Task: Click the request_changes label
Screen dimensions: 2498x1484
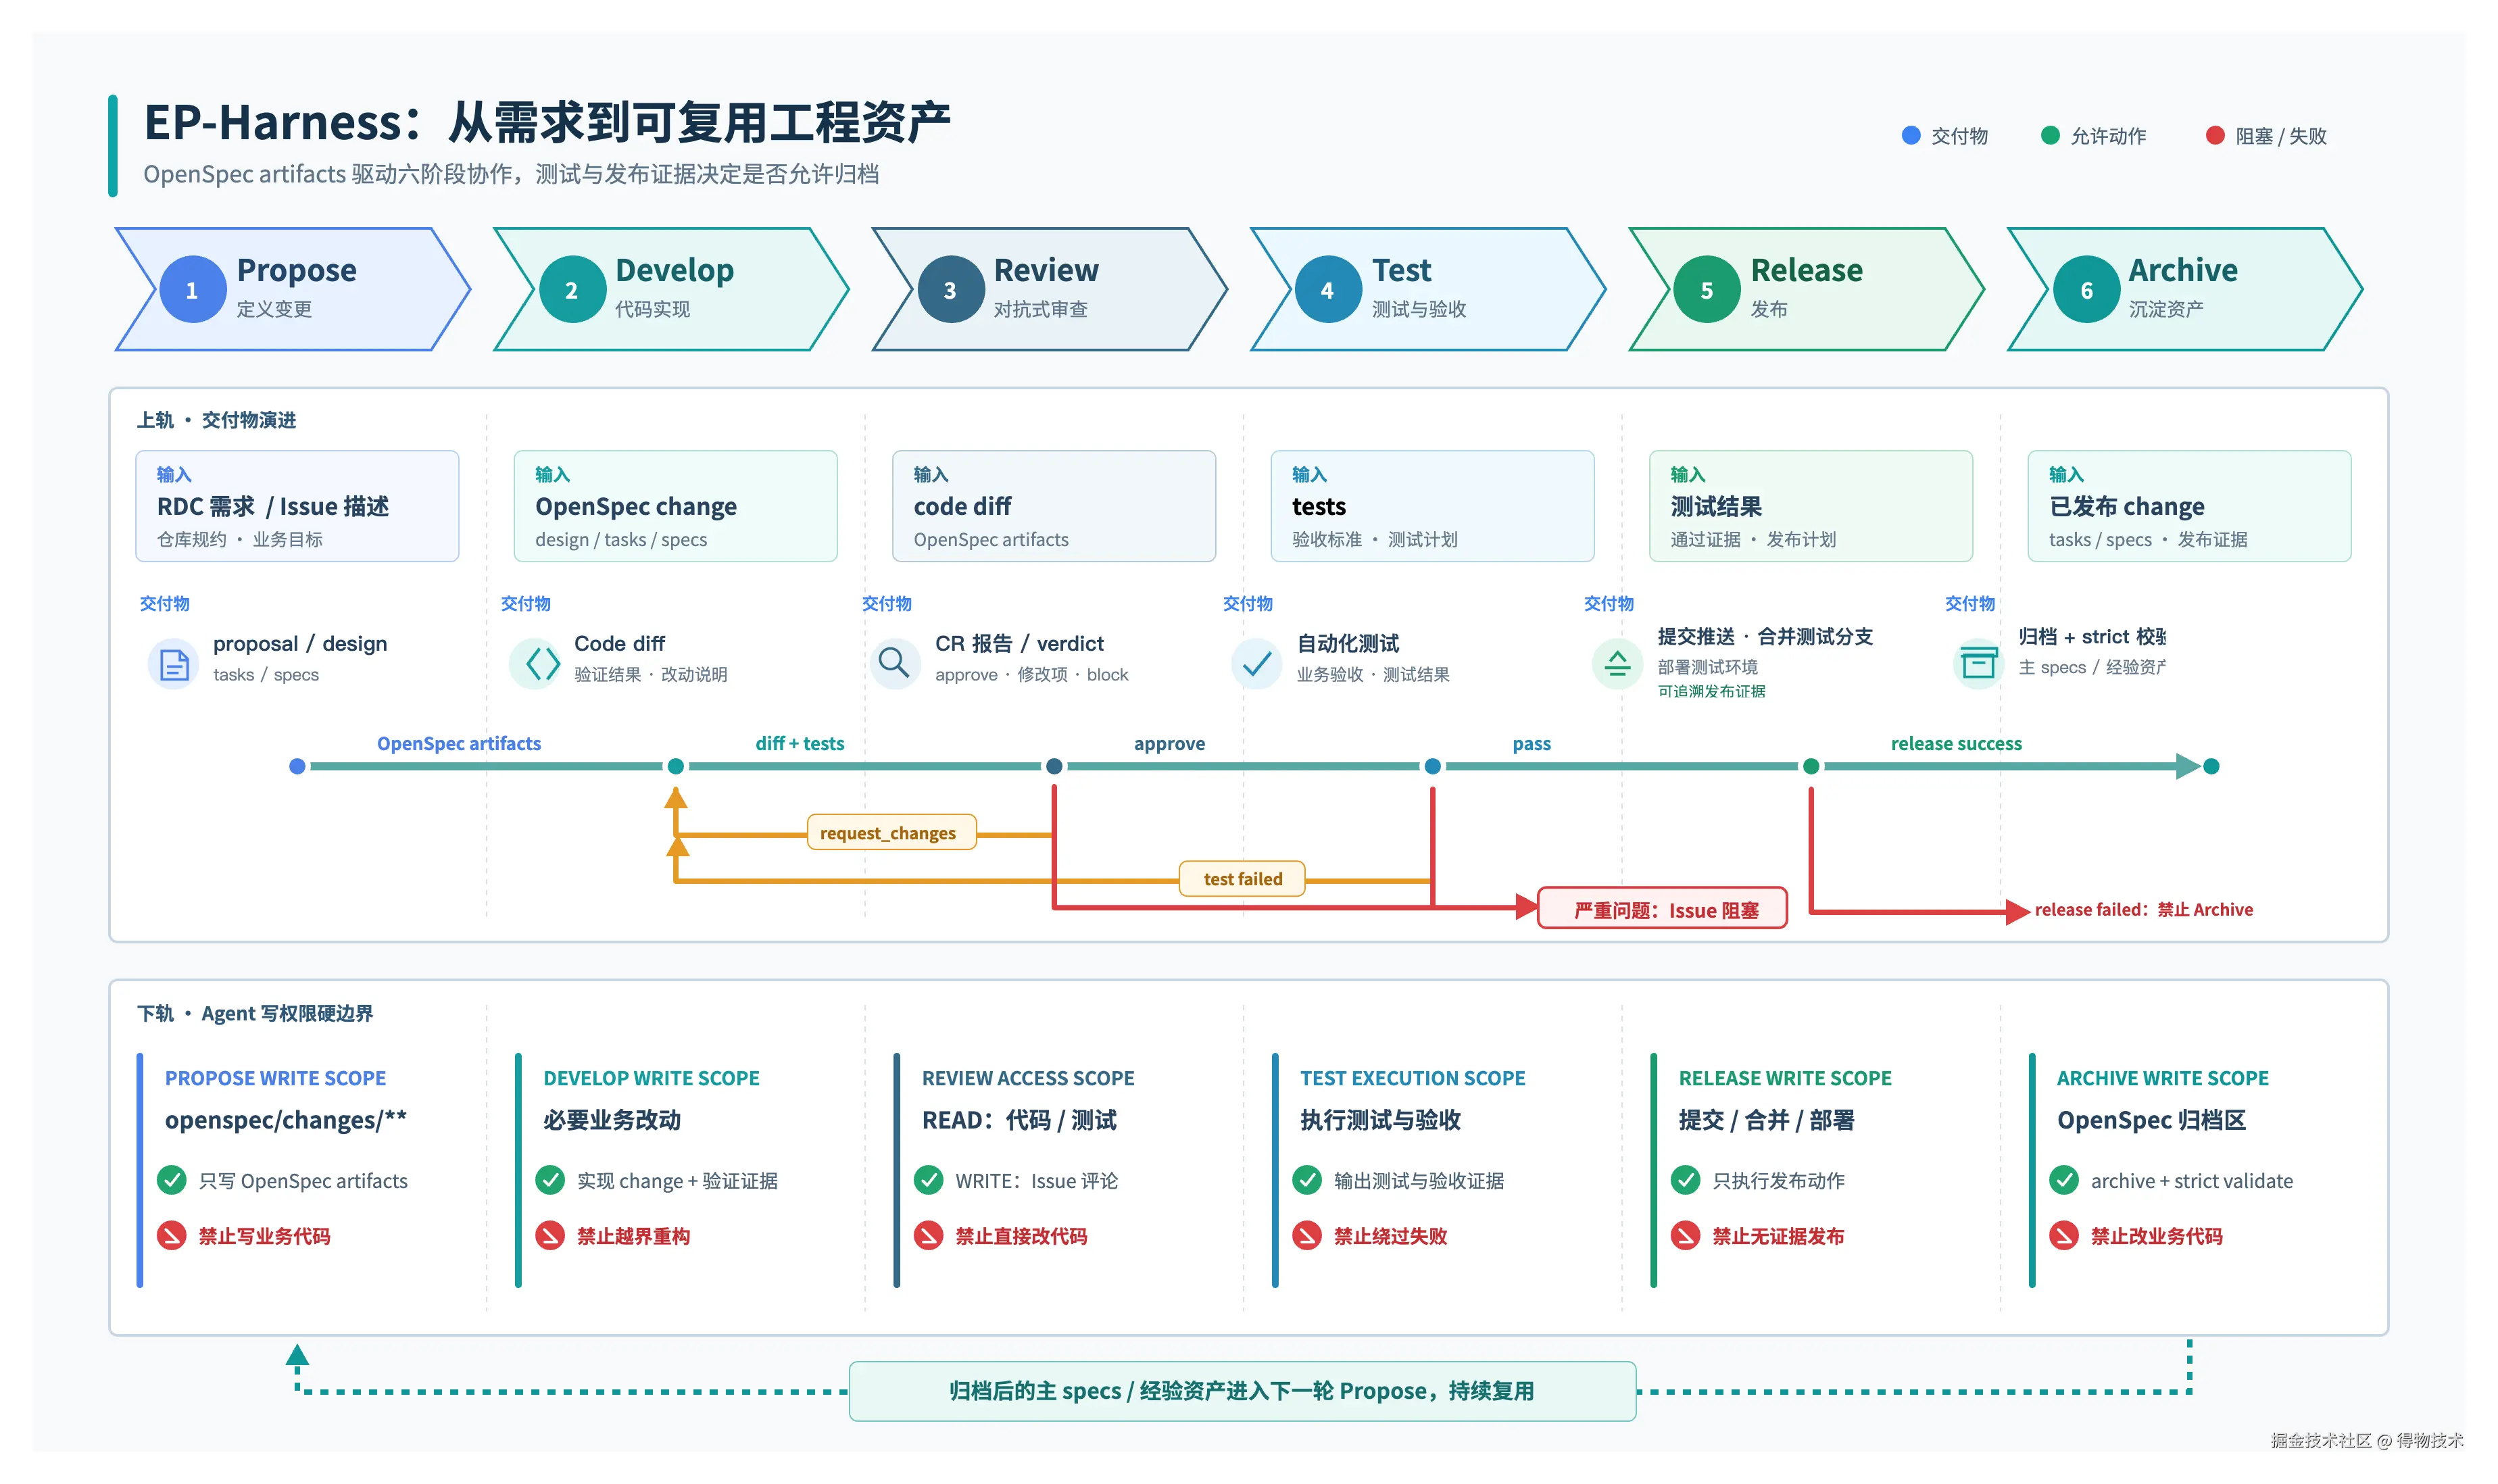Action: coord(891,833)
